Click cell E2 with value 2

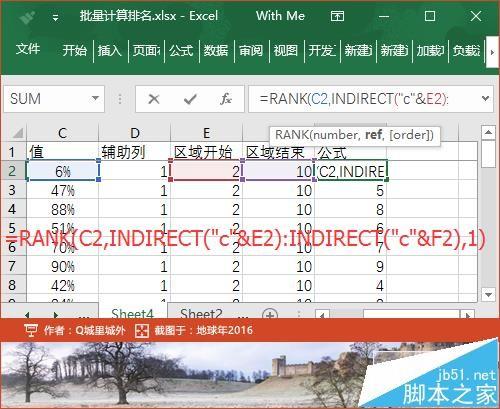207,171
